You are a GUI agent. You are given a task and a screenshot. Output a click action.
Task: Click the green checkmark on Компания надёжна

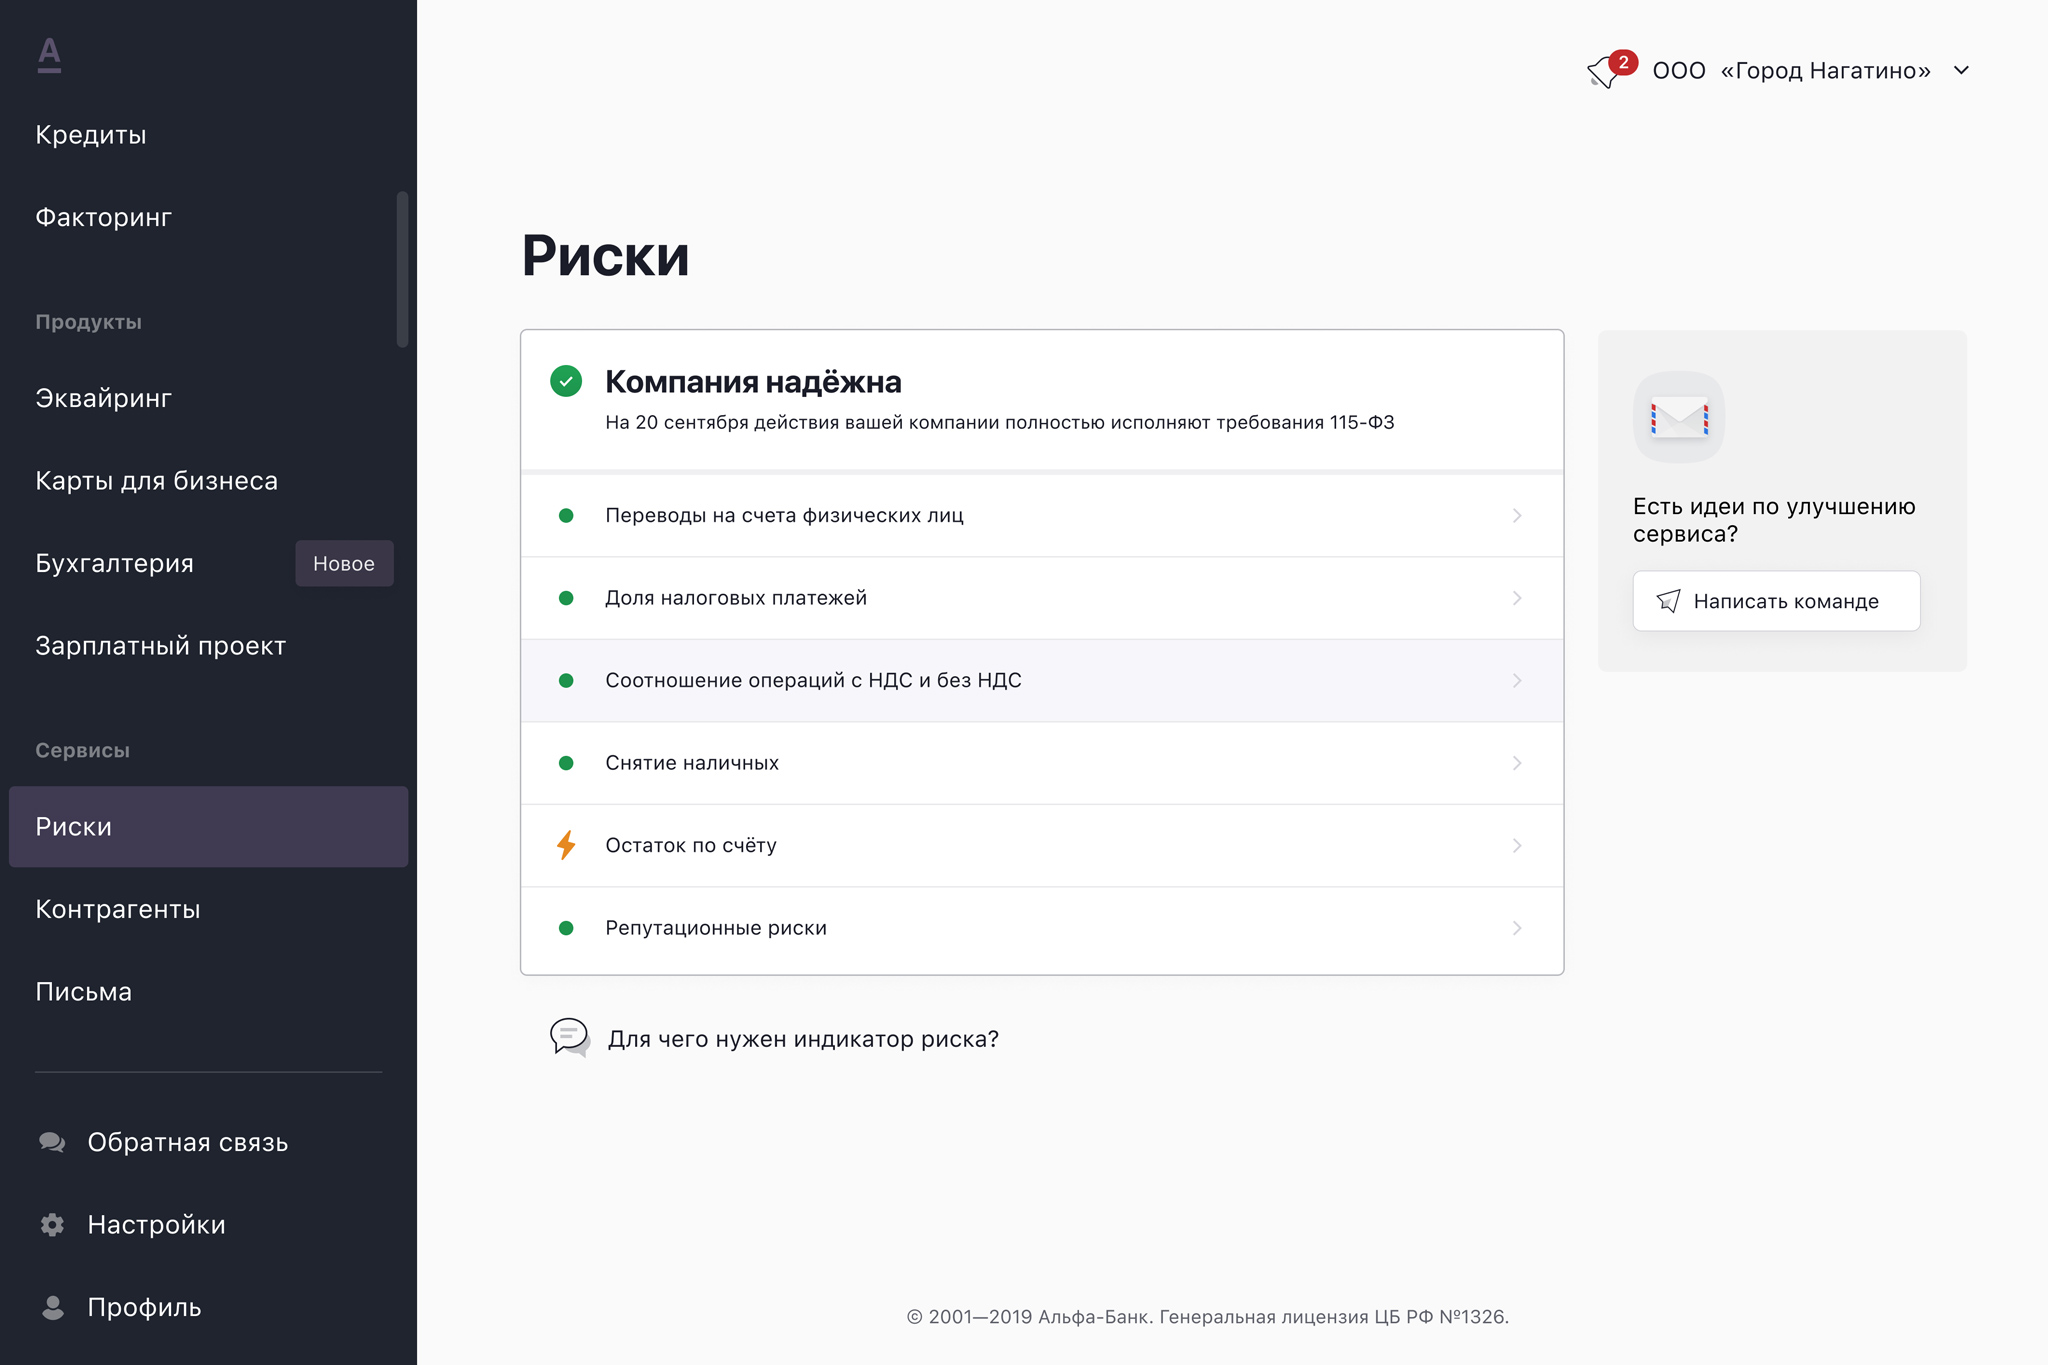pos(567,381)
